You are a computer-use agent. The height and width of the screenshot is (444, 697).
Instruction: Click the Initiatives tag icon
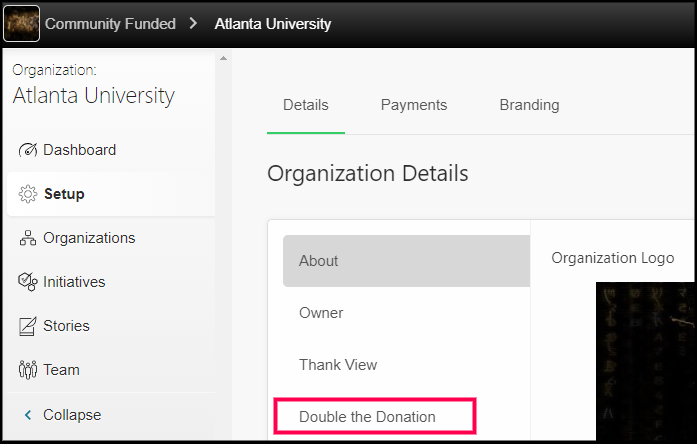28,282
